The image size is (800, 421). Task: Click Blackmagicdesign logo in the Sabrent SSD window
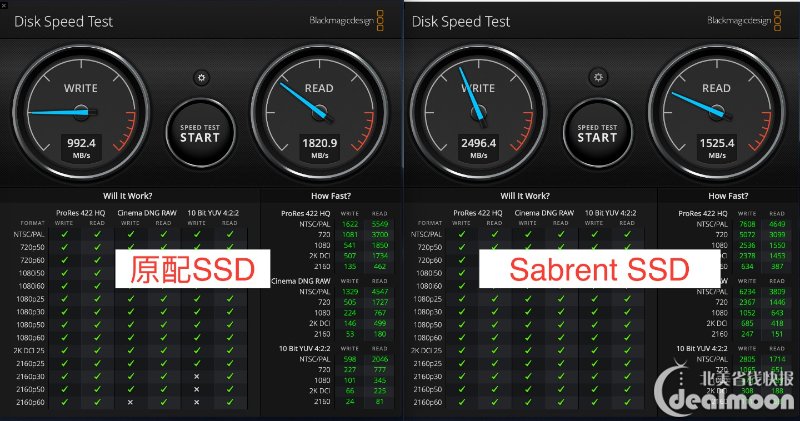point(744,20)
